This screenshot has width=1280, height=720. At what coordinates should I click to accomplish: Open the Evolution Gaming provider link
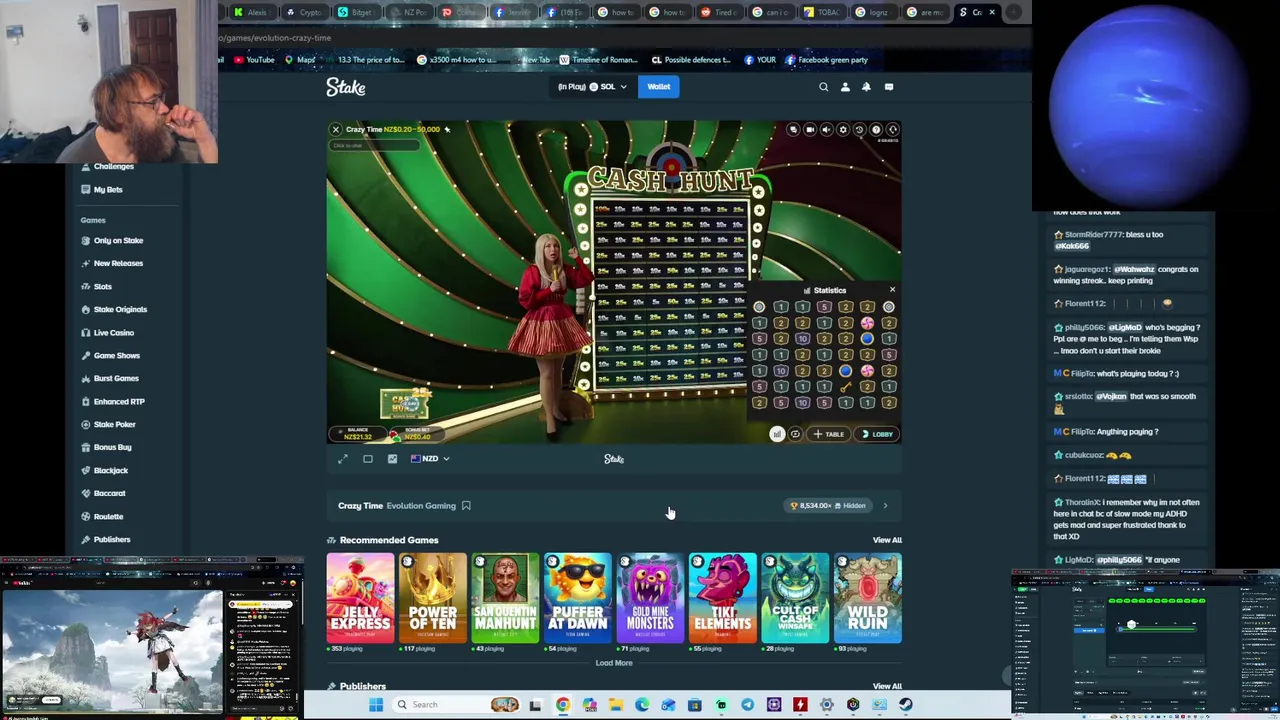(x=421, y=506)
